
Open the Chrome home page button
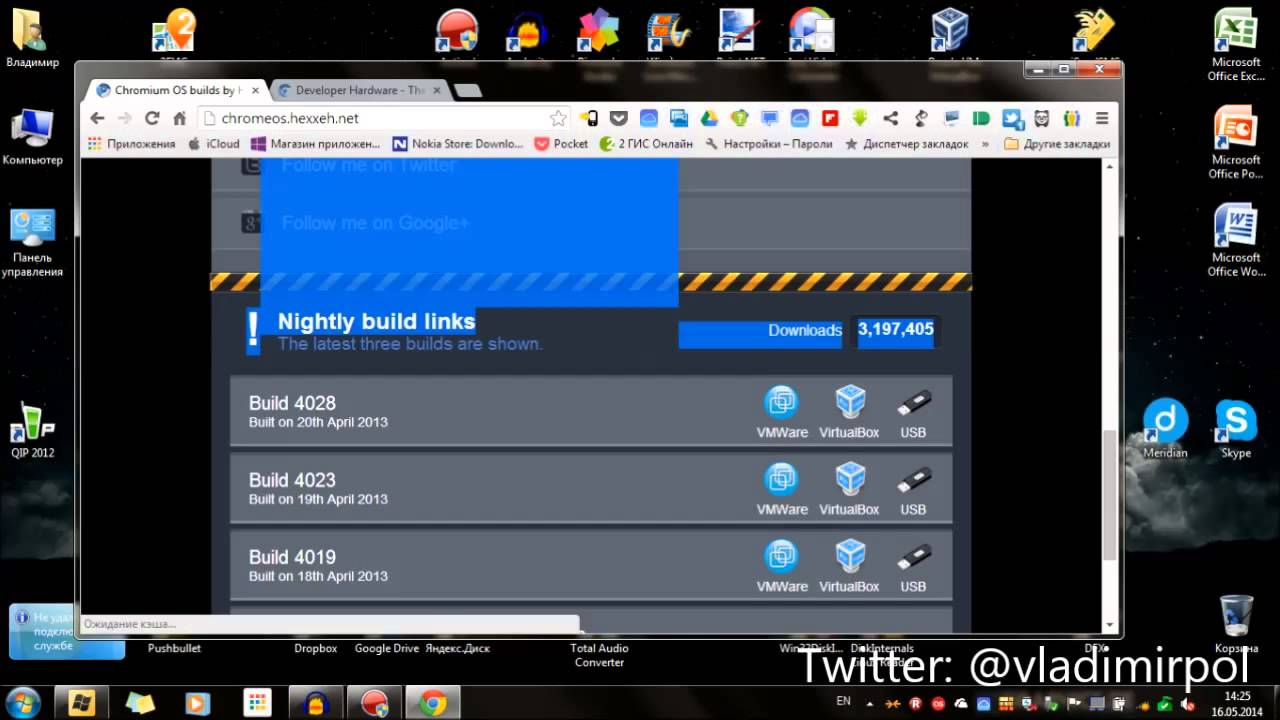point(179,118)
